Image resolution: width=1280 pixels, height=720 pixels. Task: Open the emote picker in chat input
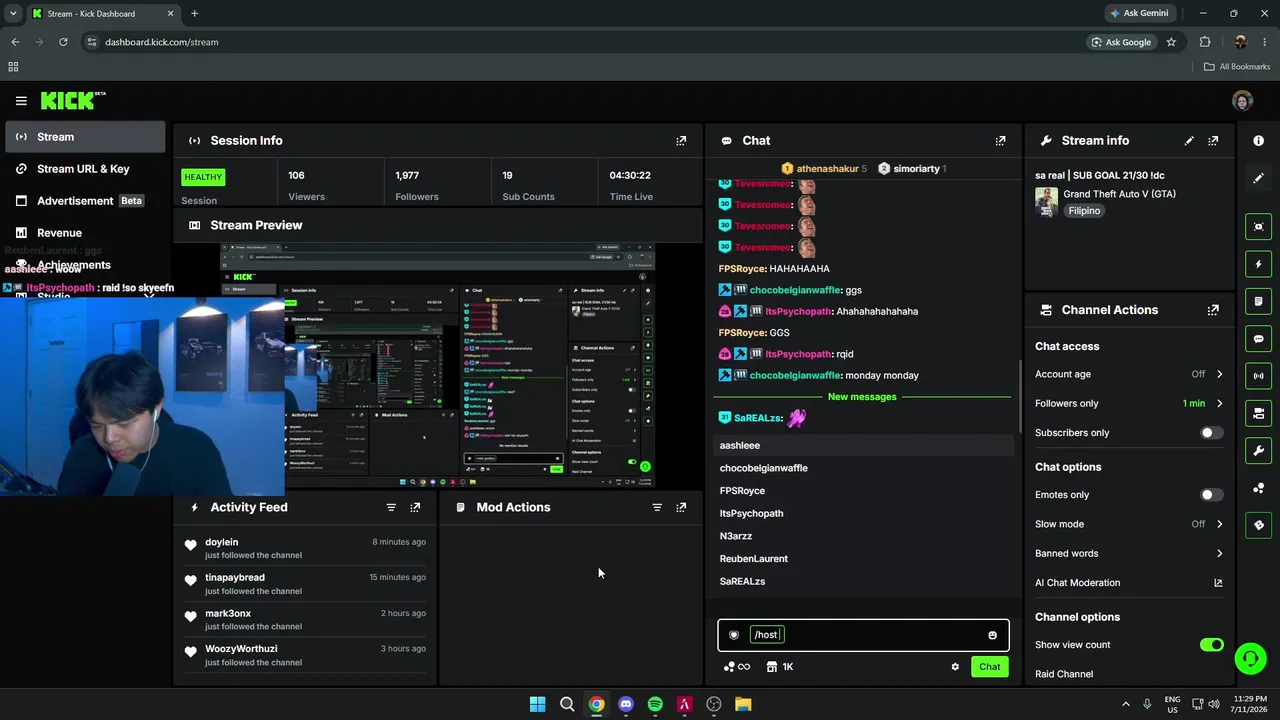click(x=992, y=635)
